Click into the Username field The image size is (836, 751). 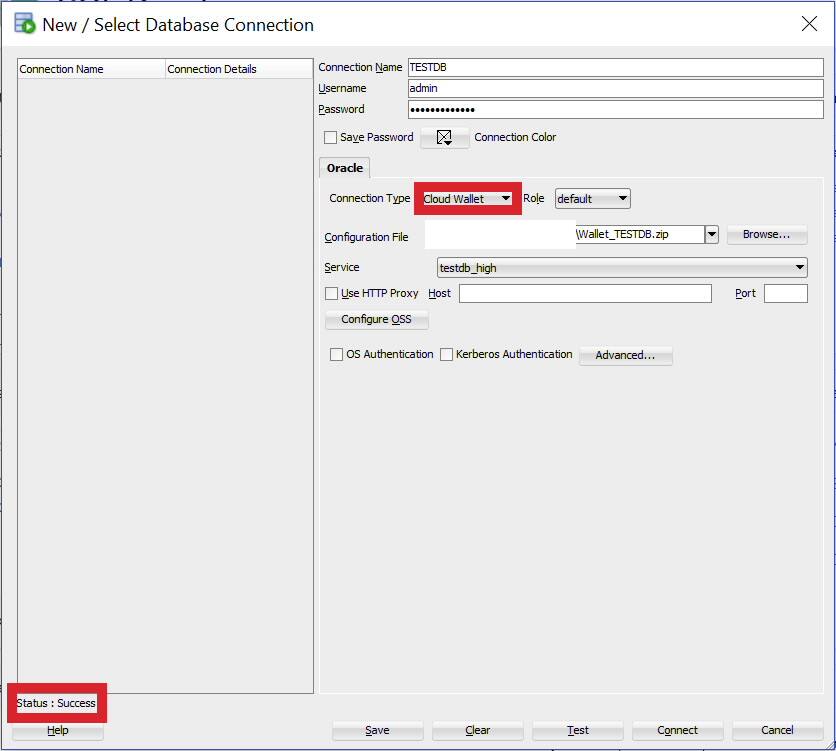click(615, 88)
